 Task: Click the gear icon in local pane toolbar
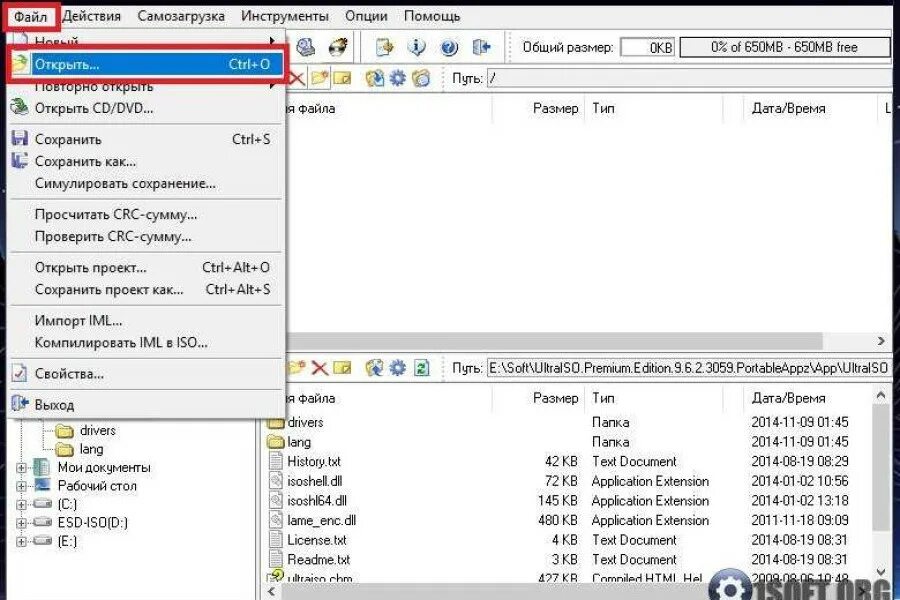(398, 368)
